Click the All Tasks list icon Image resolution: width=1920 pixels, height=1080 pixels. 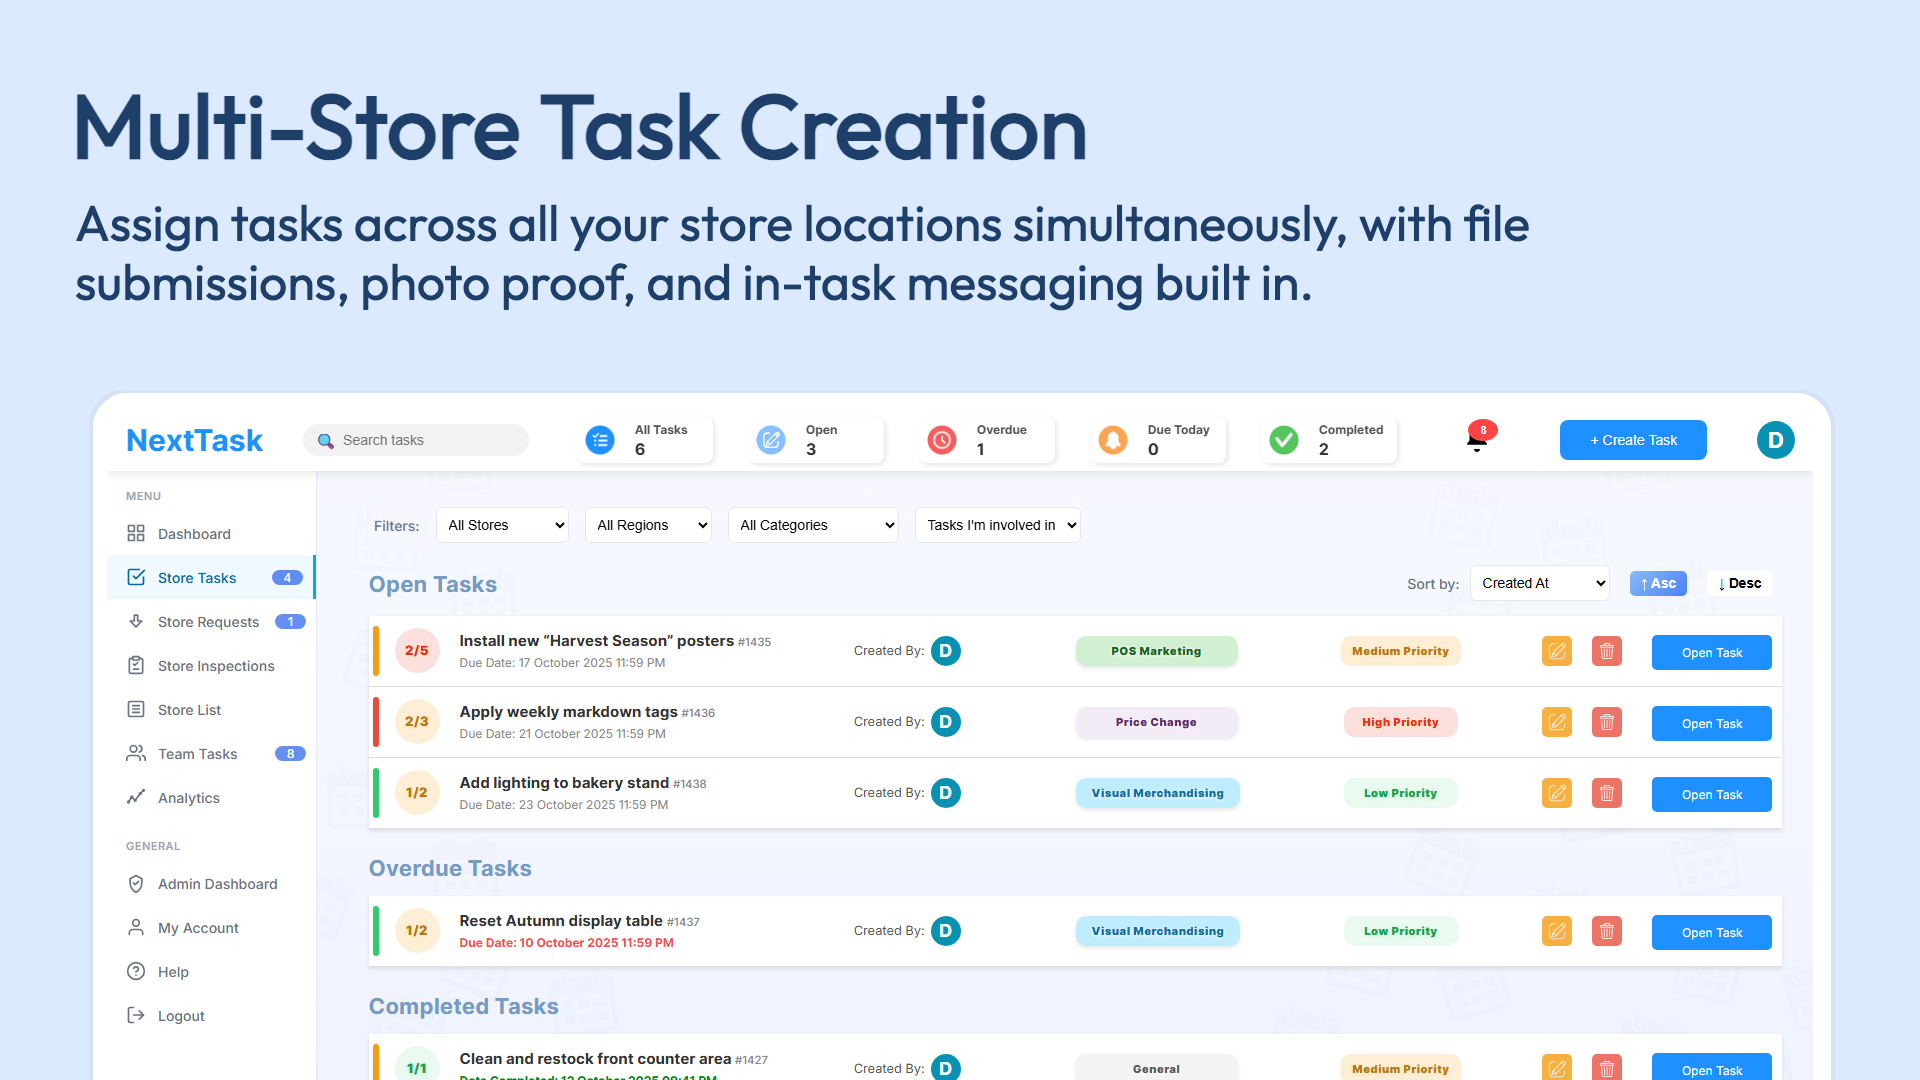[600, 440]
